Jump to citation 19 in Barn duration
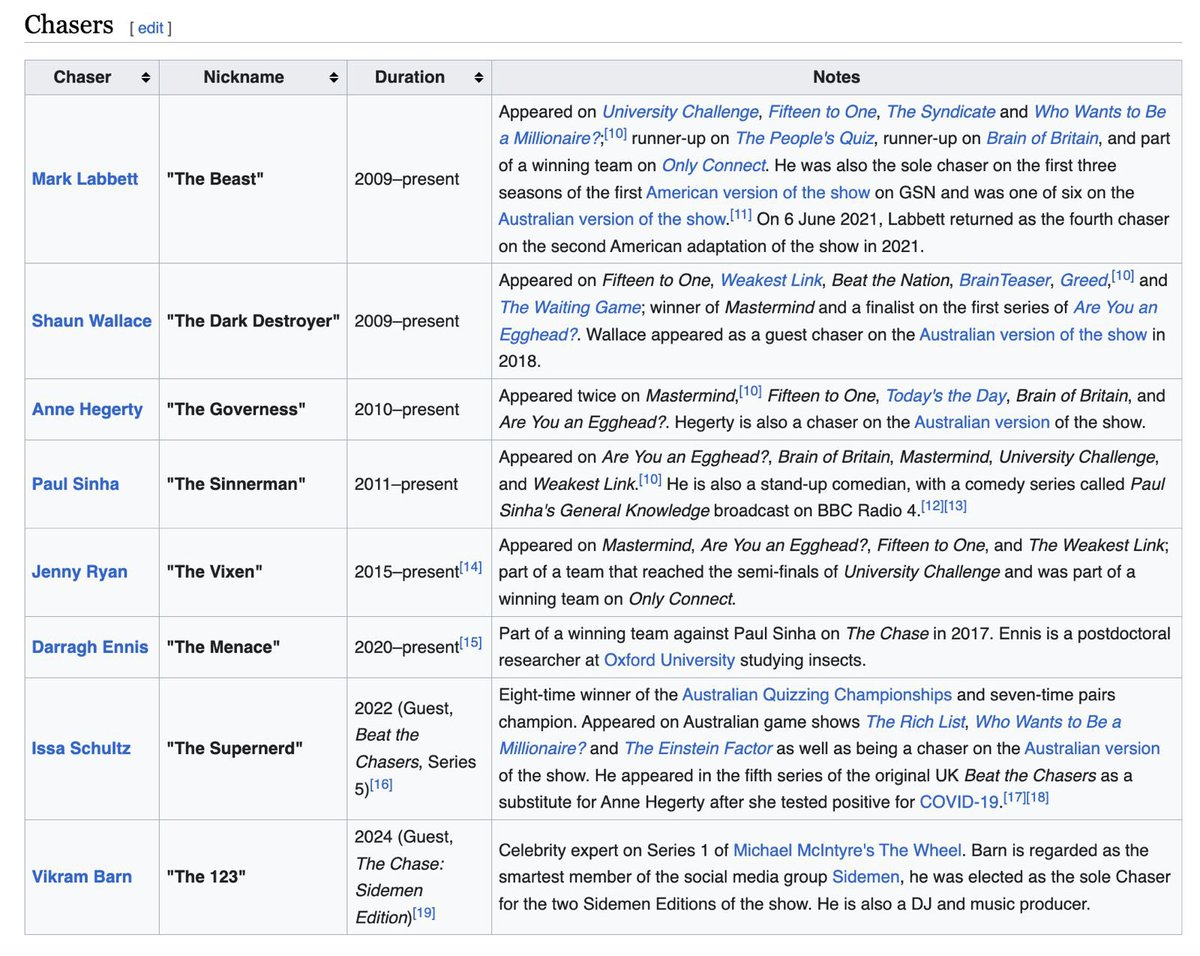The height and width of the screenshot is (956, 1200). click(423, 913)
